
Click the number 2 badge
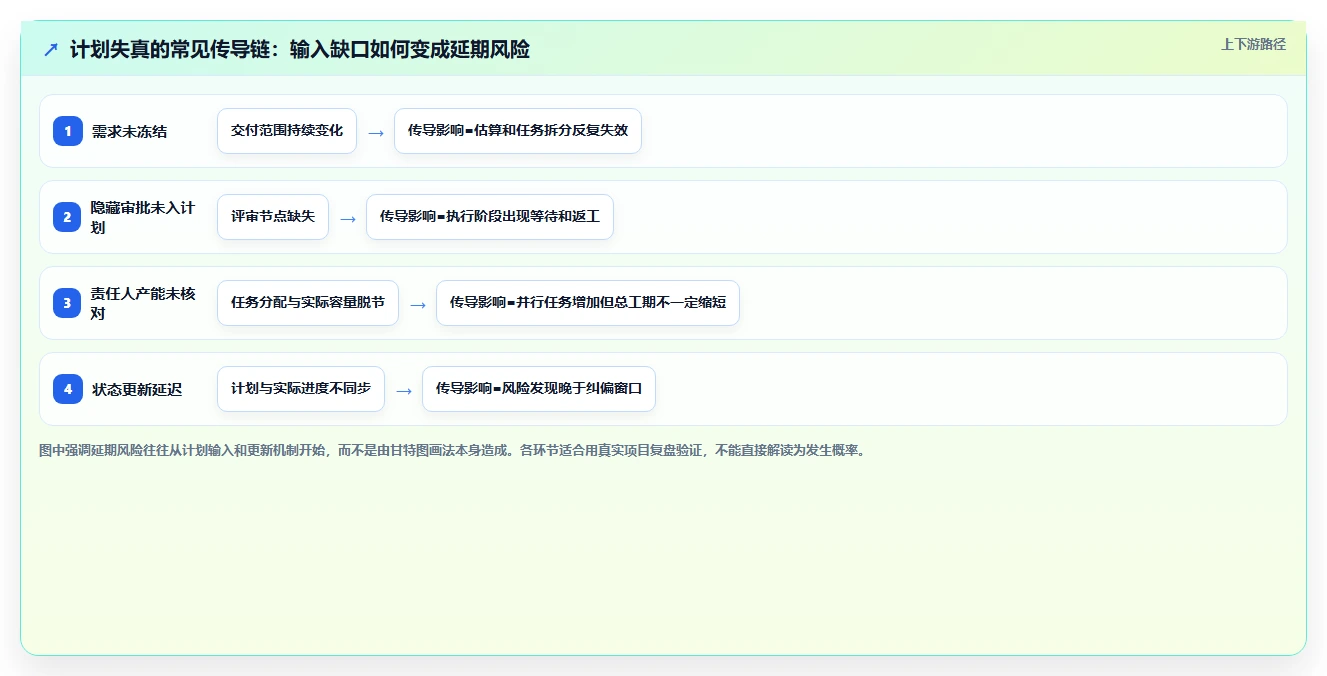[68, 217]
